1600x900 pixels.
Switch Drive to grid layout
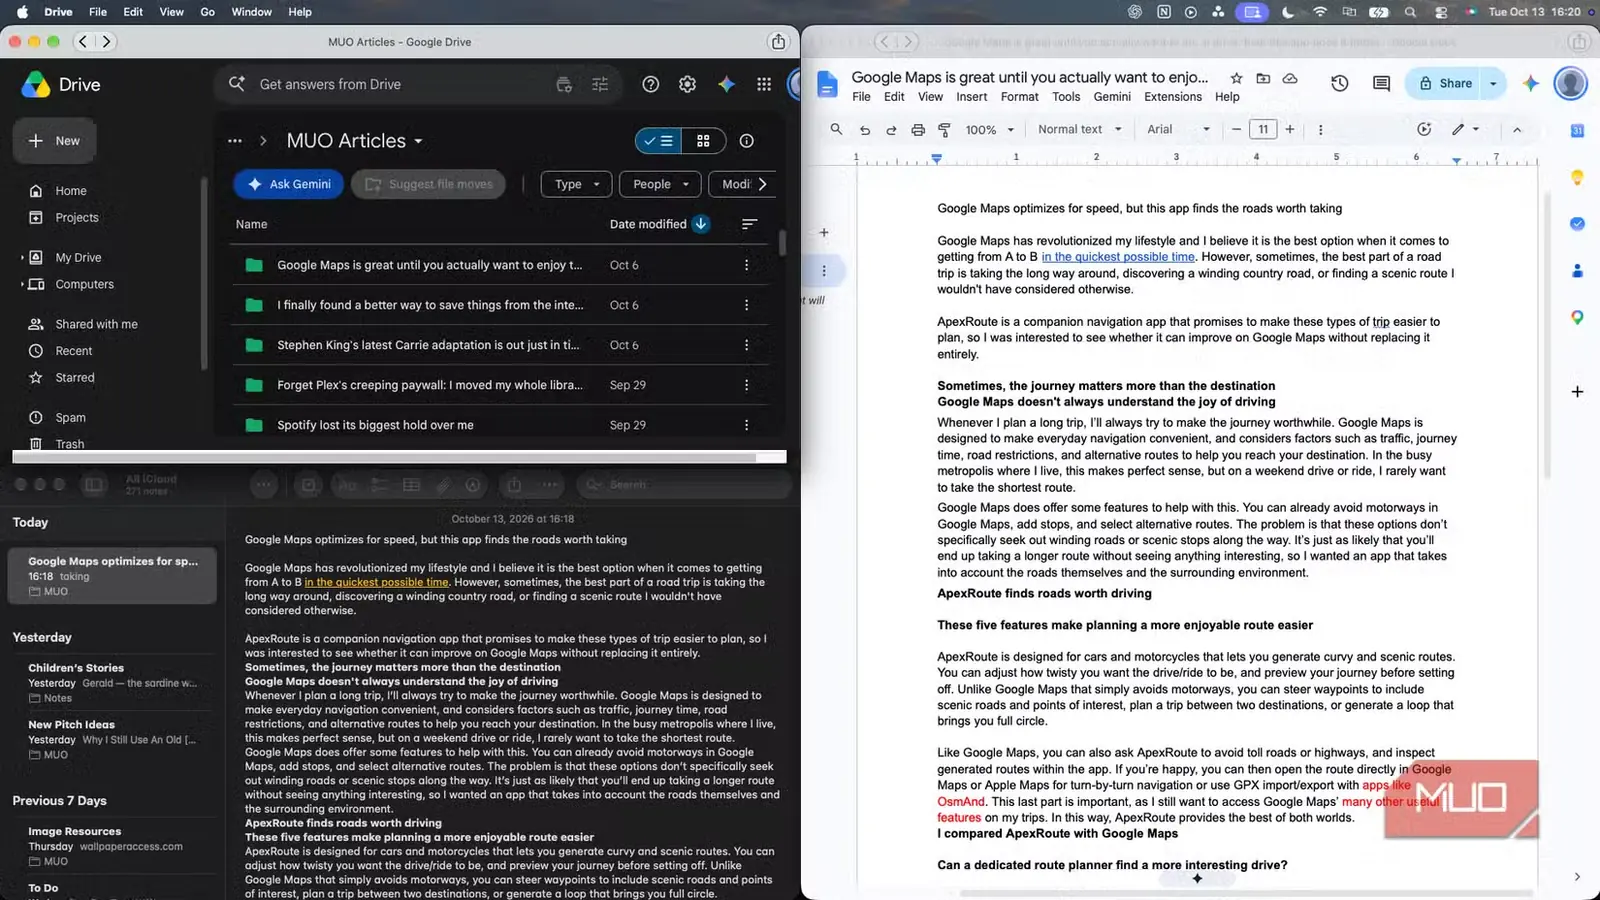click(703, 141)
